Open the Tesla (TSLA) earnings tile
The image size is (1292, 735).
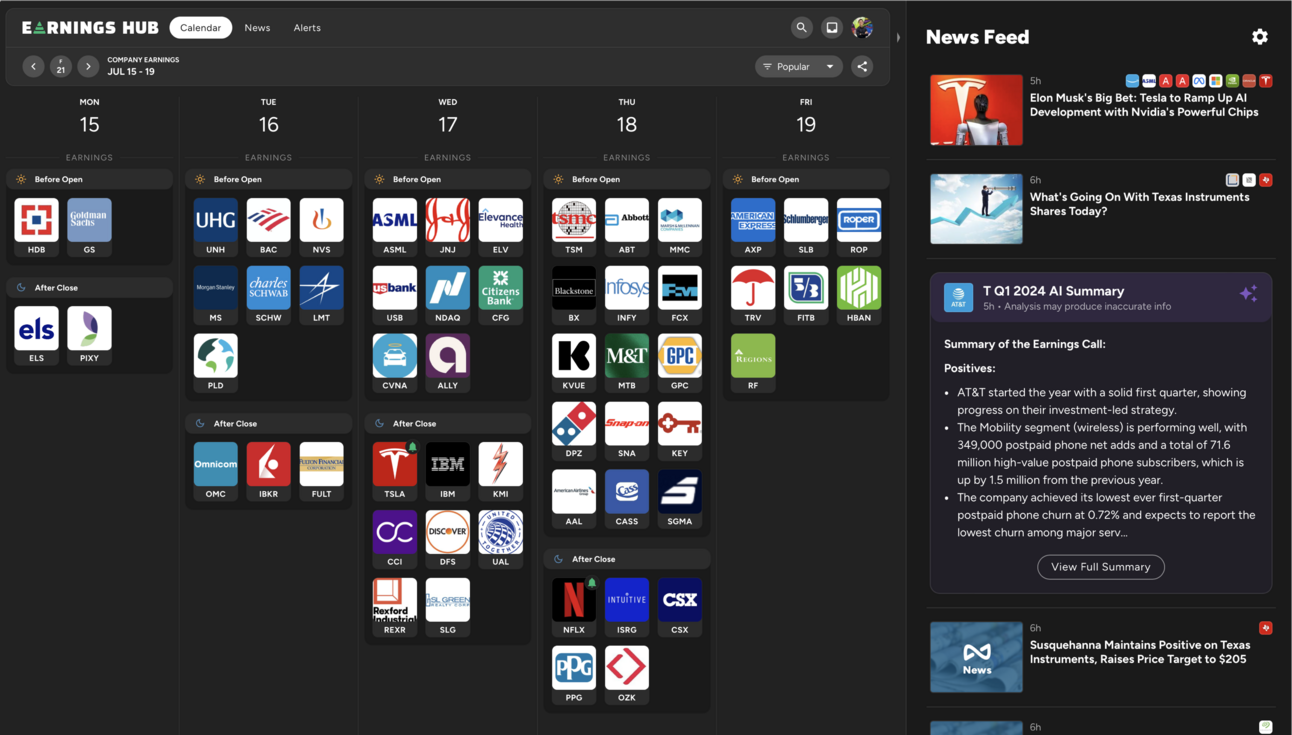click(x=395, y=464)
